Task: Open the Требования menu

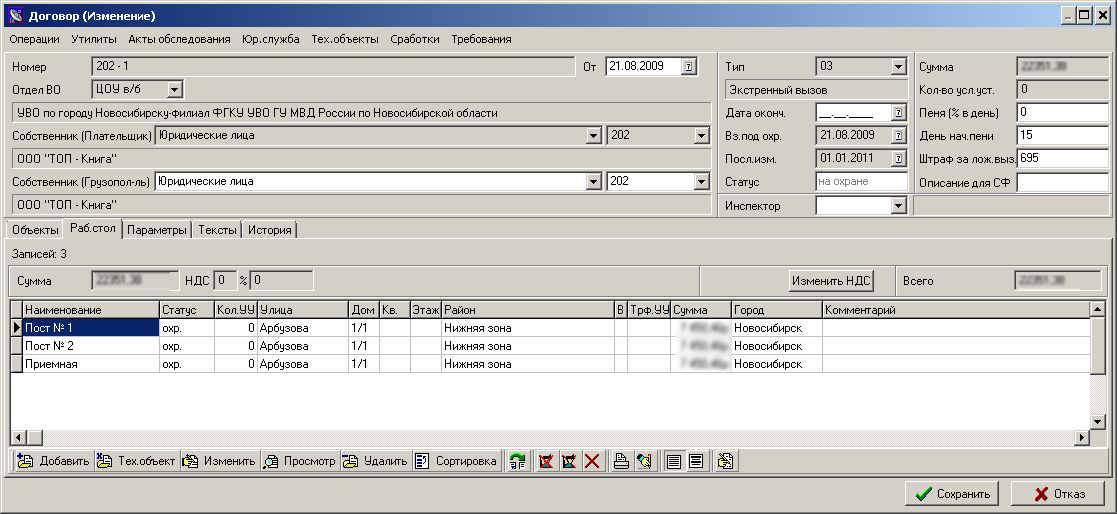Action: 482,39
